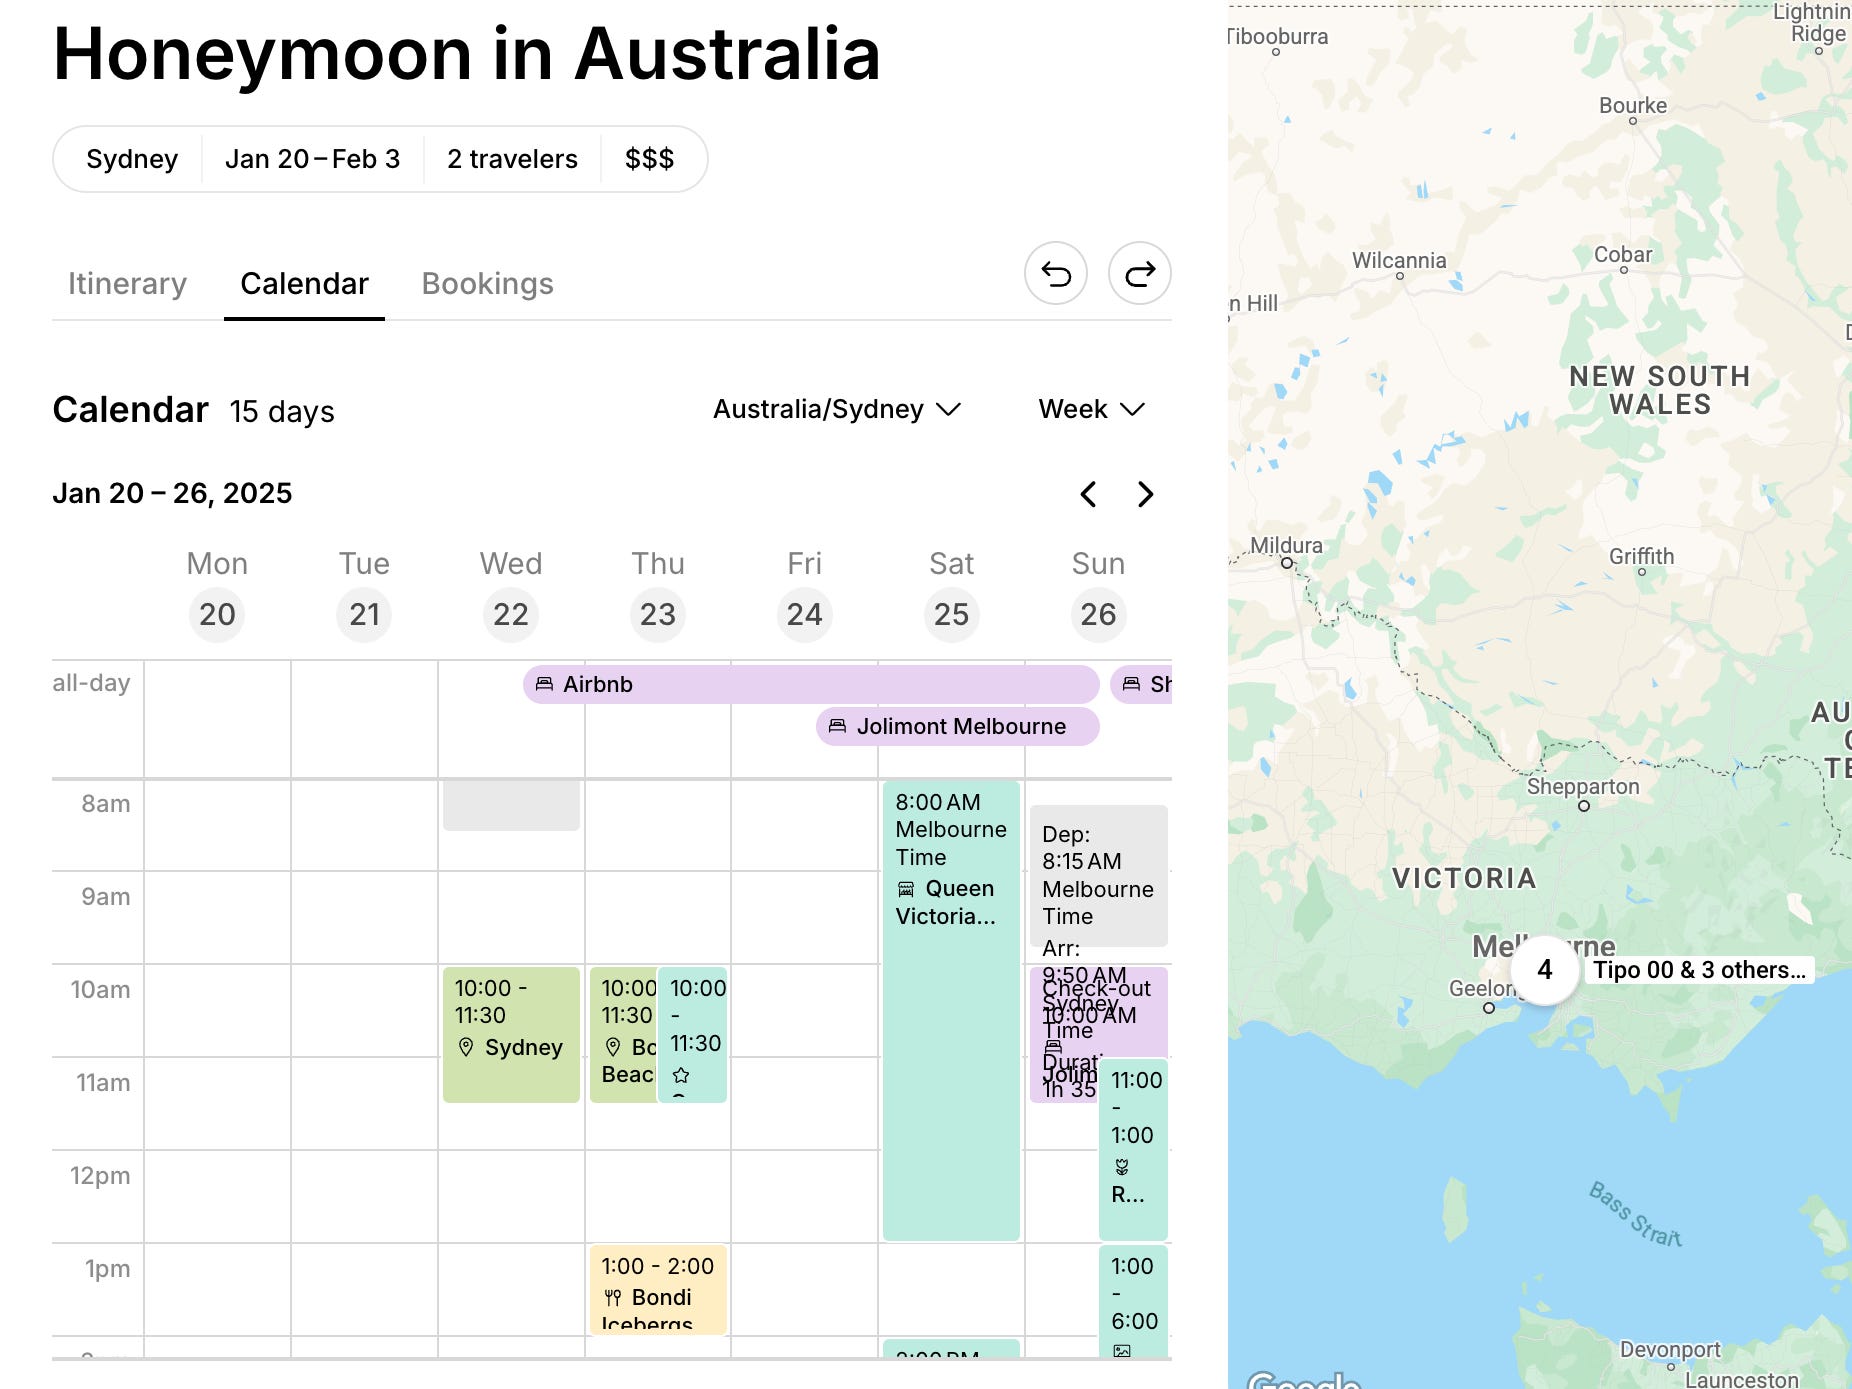The image size is (1852, 1389).
Task: Click the Griffith label on the map
Action: (x=1641, y=557)
